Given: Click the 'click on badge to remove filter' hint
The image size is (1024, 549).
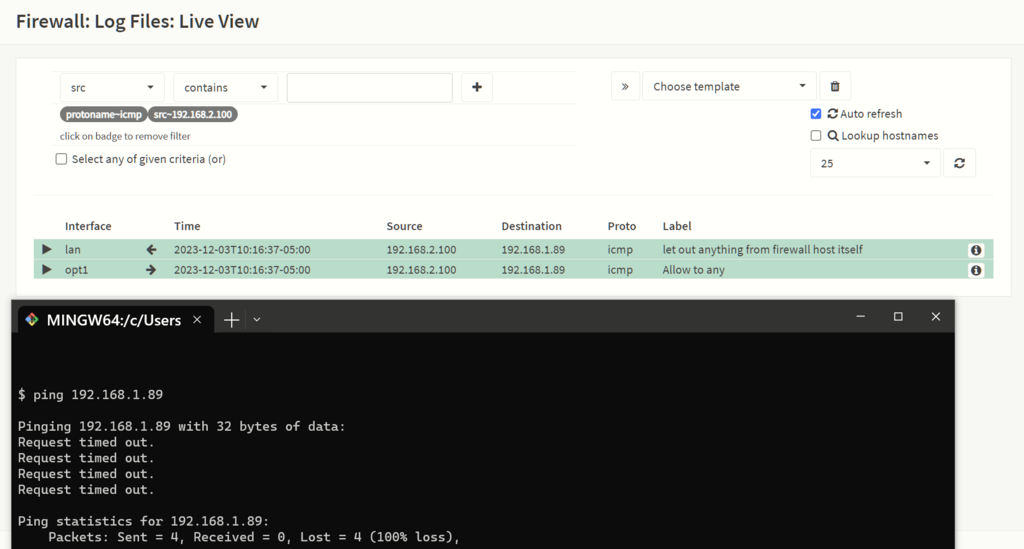Looking at the screenshot, I should (x=125, y=136).
